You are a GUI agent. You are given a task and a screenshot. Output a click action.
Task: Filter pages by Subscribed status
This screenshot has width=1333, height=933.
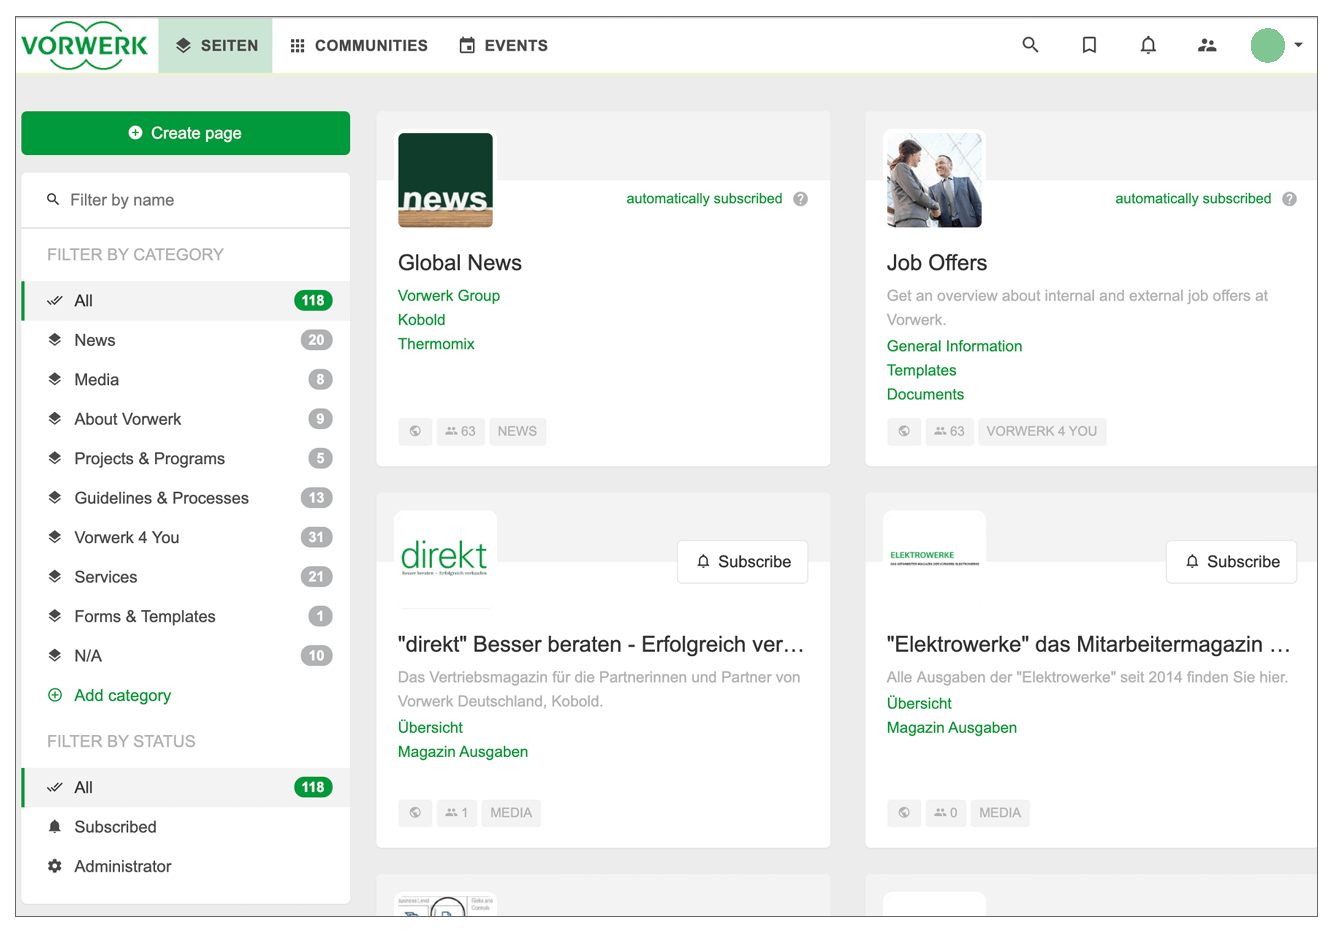(115, 827)
